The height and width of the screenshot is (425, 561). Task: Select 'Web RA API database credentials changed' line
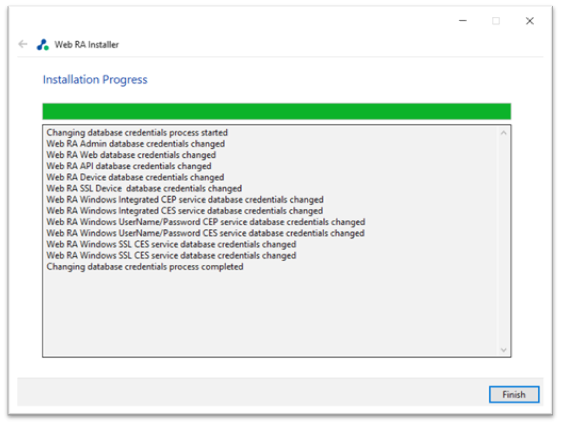[x=129, y=166]
